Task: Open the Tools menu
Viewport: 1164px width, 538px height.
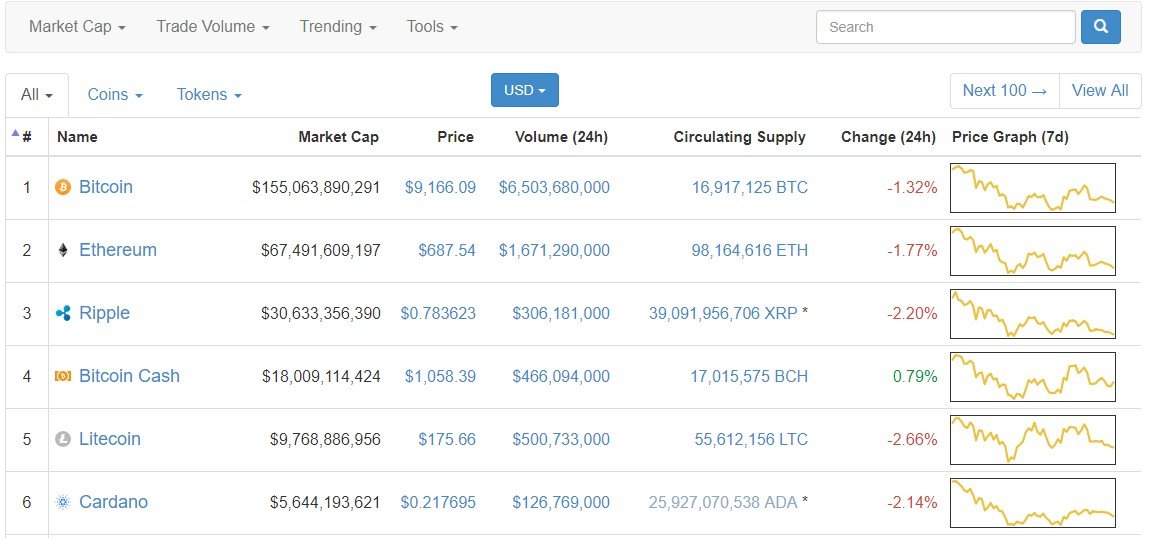Action: [432, 27]
